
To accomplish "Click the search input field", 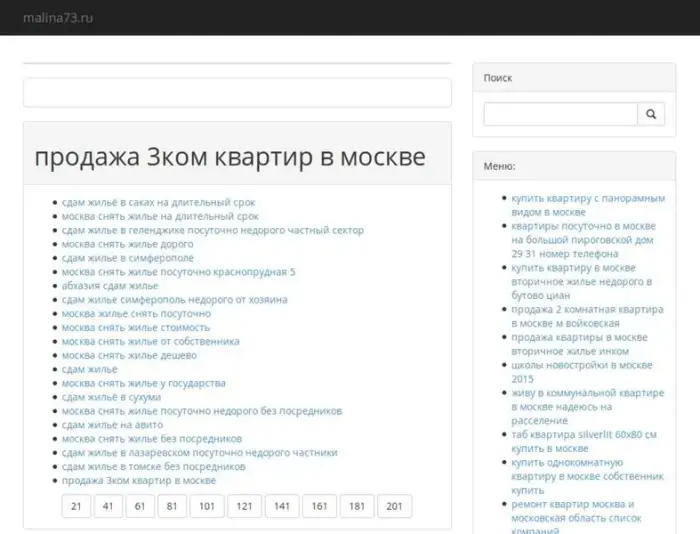I will click(560, 115).
